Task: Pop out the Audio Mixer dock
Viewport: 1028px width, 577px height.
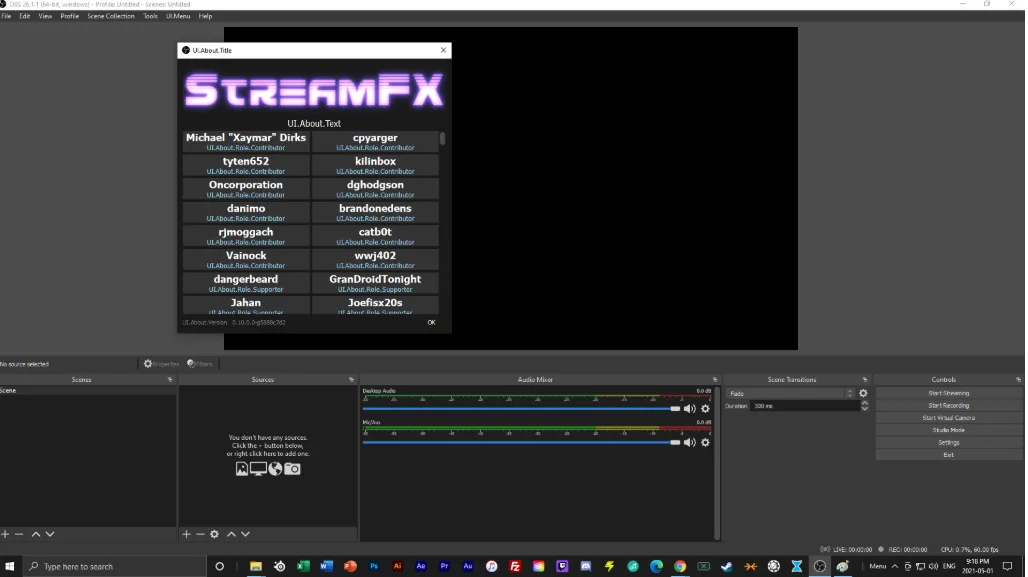Action: coord(715,380)
